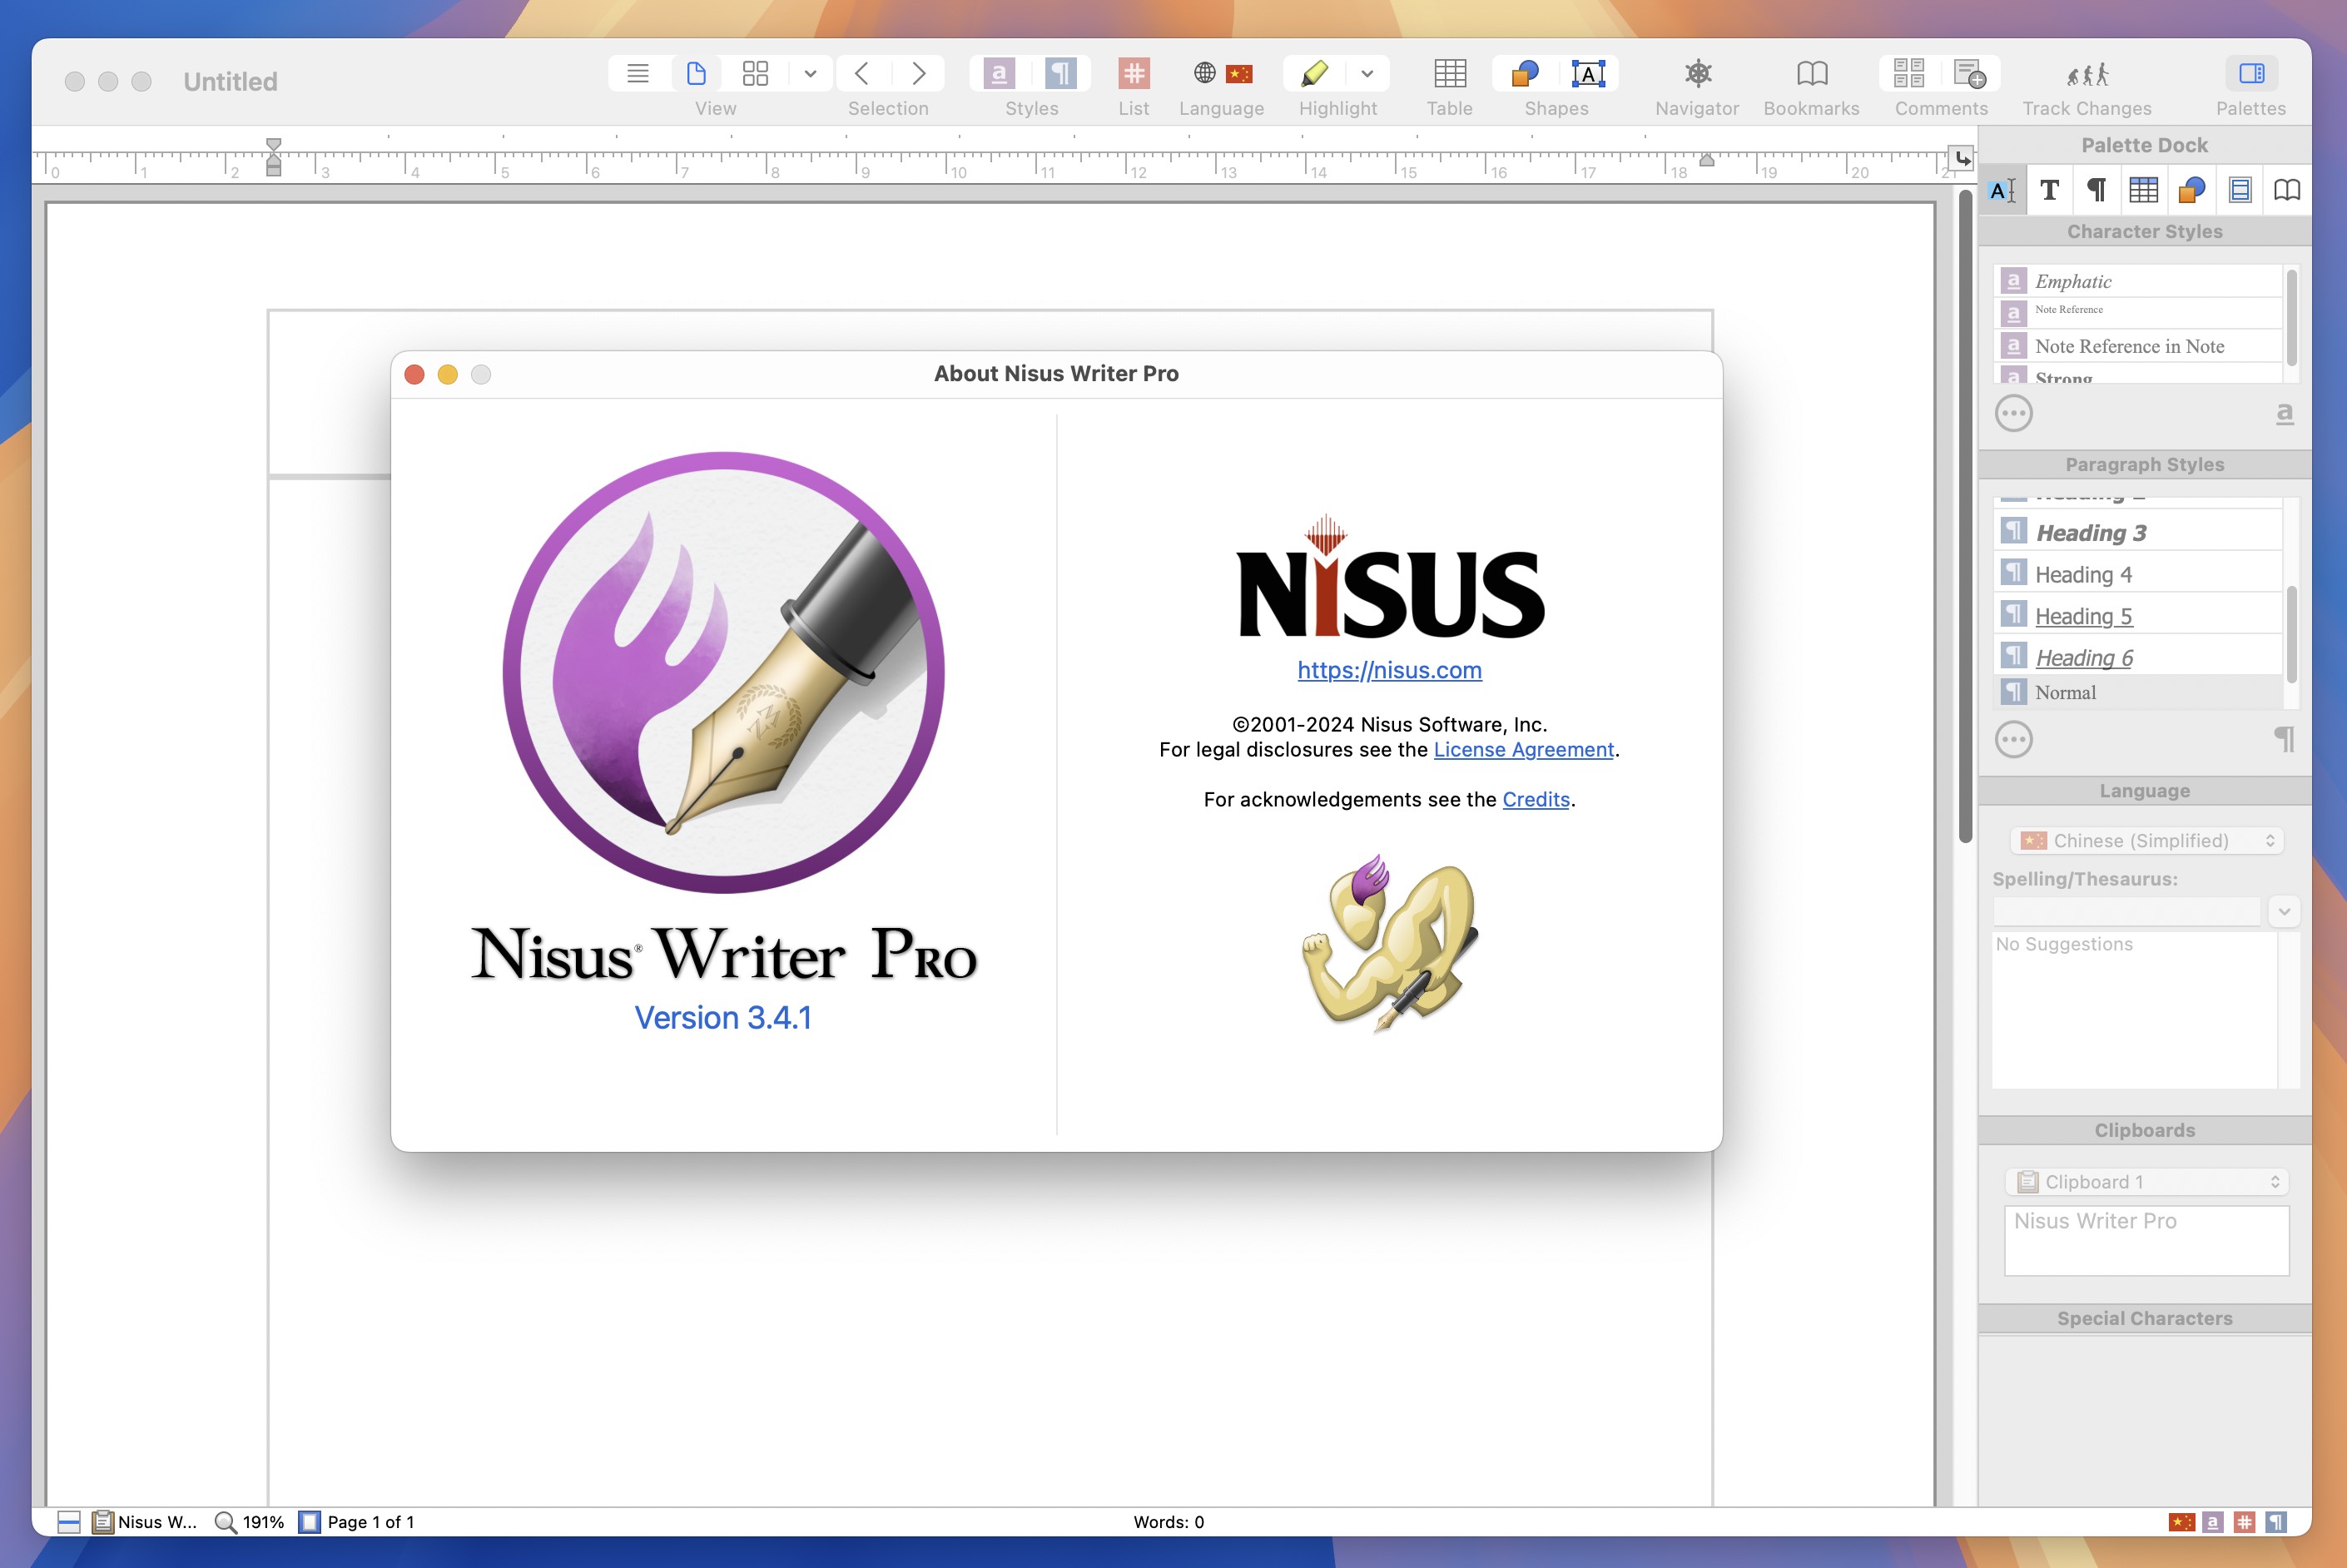Image resolution: width=2347 pixels, height=1568 pixels.
Task: Enable the Paragraph styles toggle
Action: click(2098, 189)
